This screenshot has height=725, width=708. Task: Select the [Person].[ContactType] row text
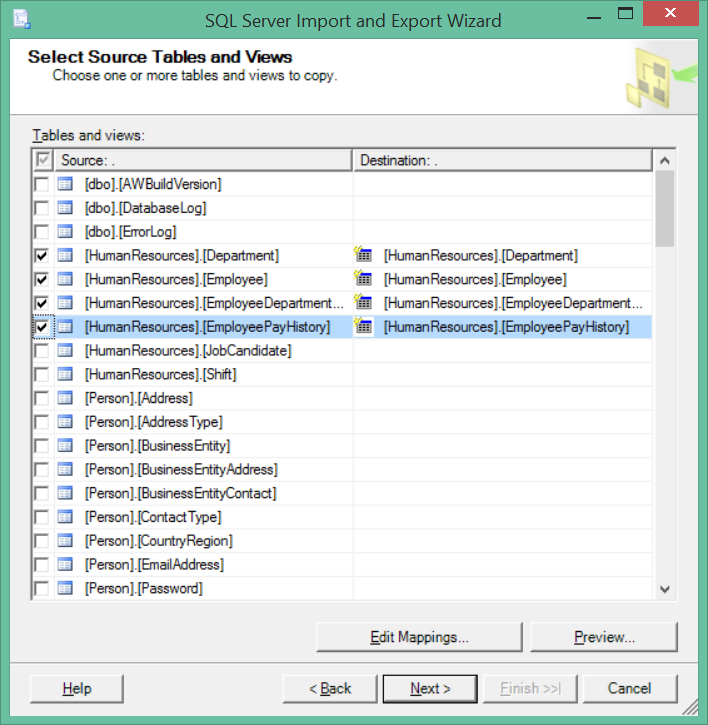[x=153, y=517]
